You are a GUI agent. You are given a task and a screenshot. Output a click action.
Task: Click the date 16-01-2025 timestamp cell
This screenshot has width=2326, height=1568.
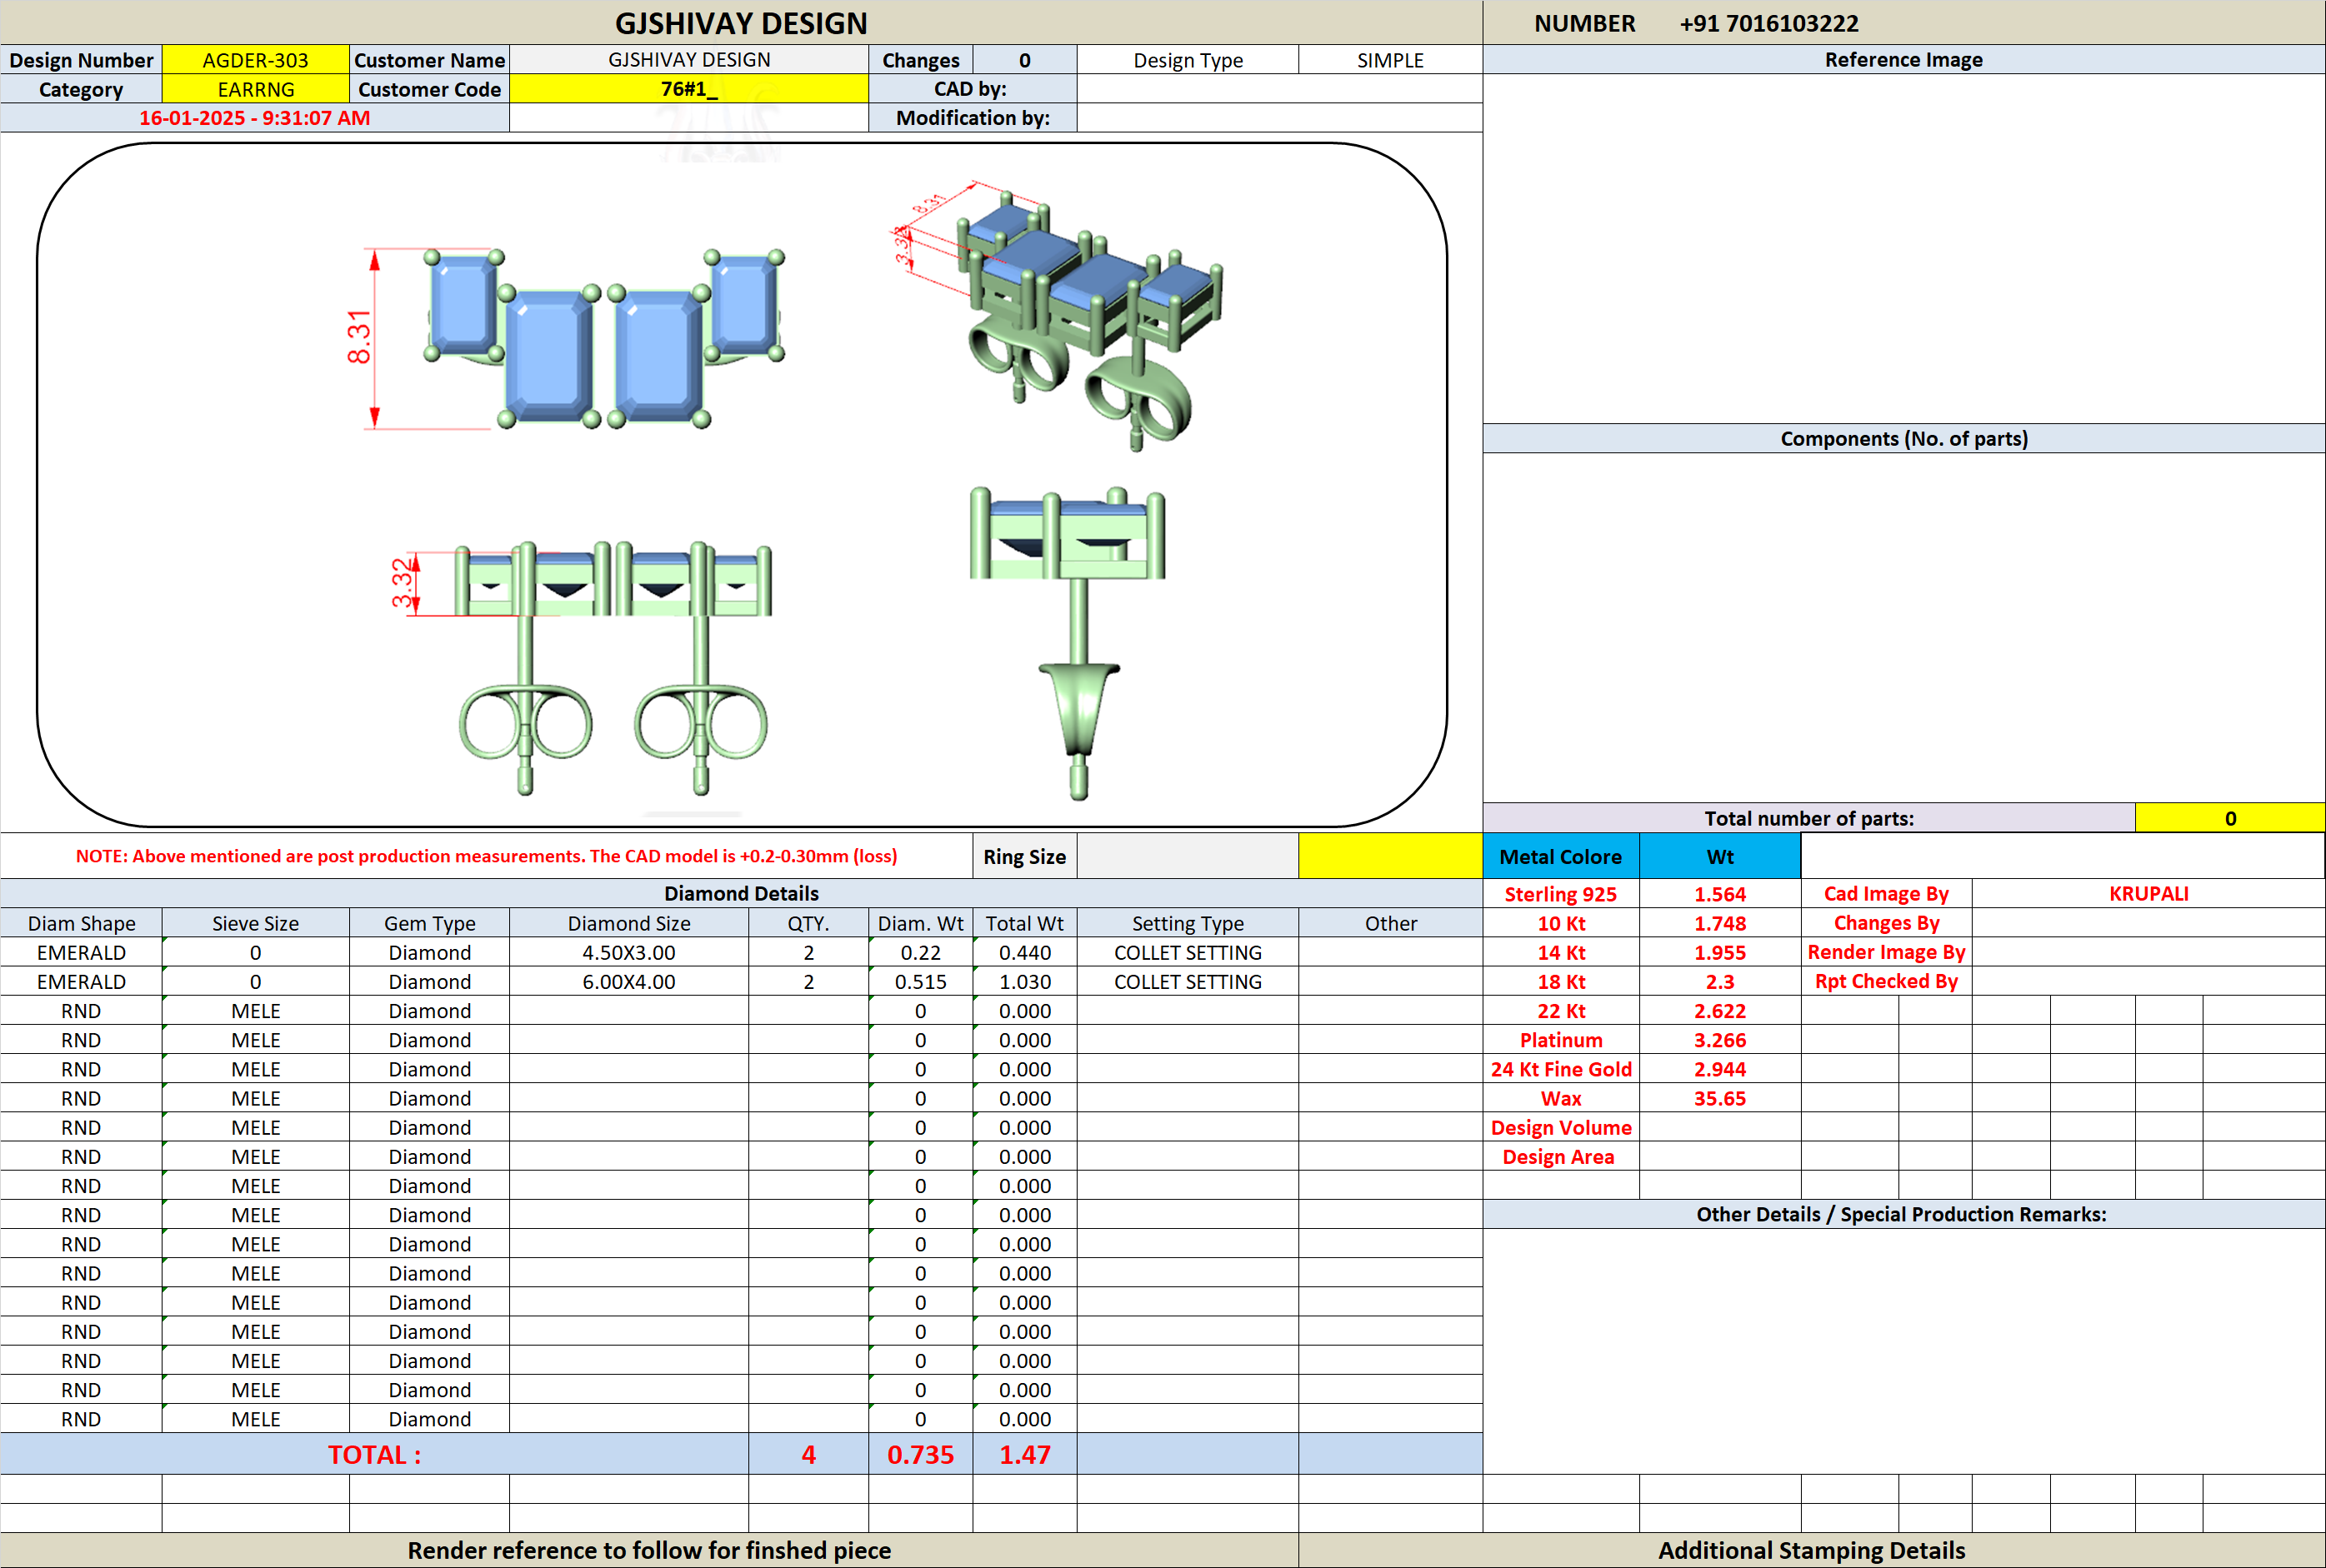[255, 118]
